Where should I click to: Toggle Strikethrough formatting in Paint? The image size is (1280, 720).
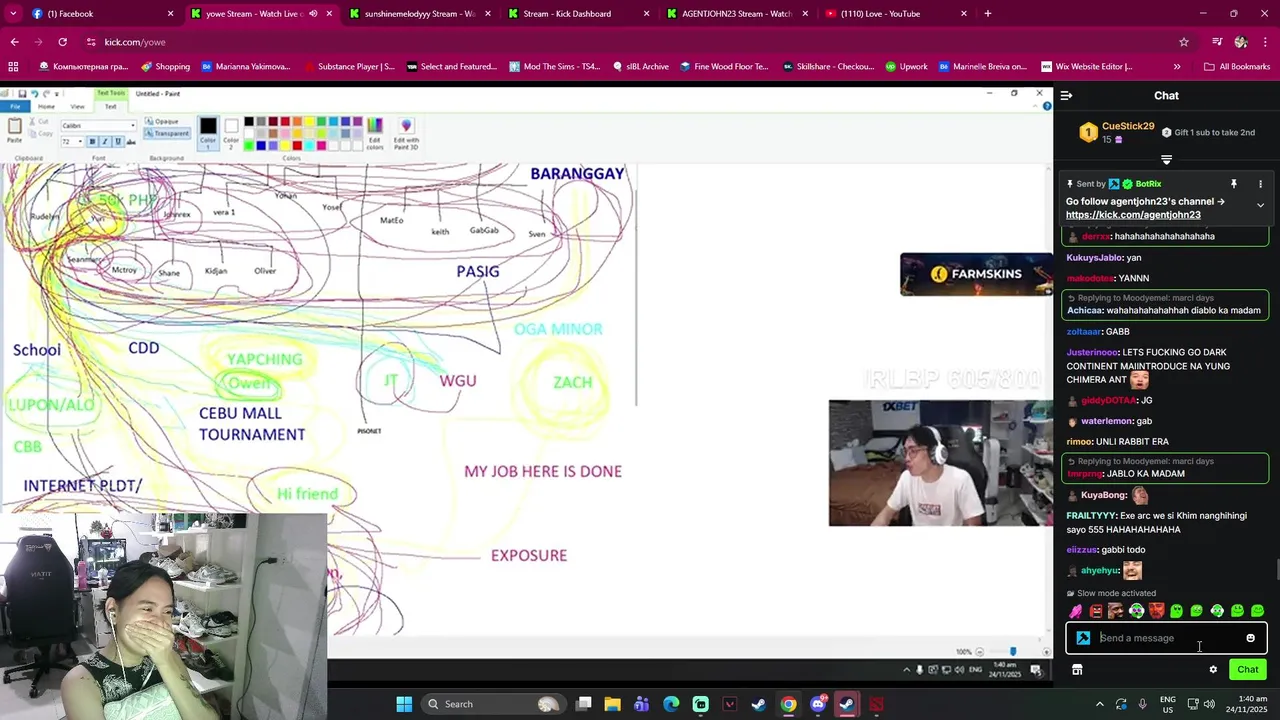(x=130, y=142)
